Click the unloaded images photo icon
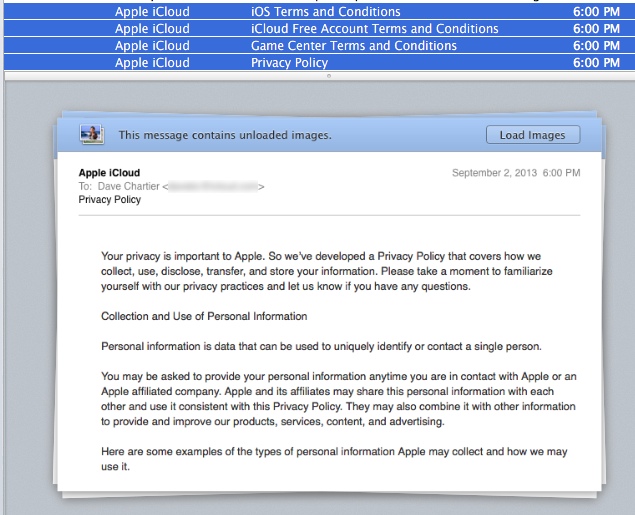 92,134
